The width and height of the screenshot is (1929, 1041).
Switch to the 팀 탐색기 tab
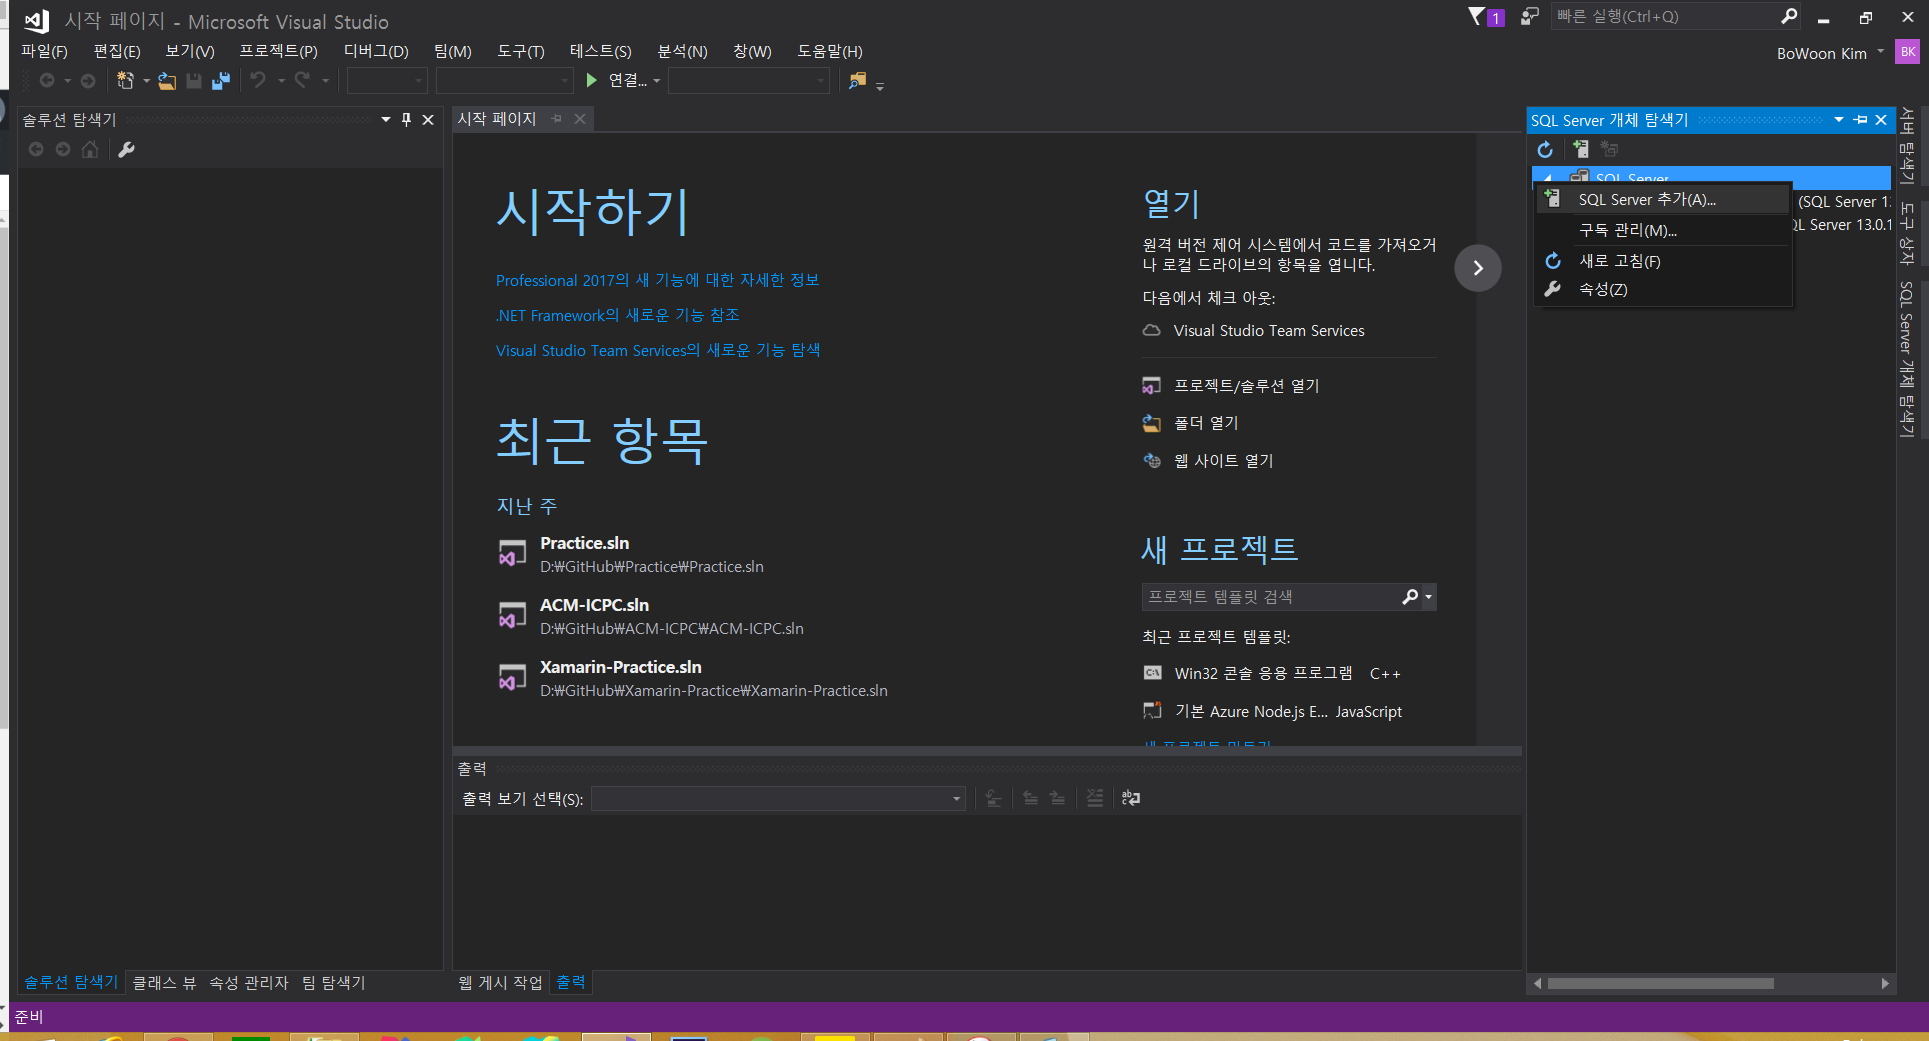coord(333,983)
